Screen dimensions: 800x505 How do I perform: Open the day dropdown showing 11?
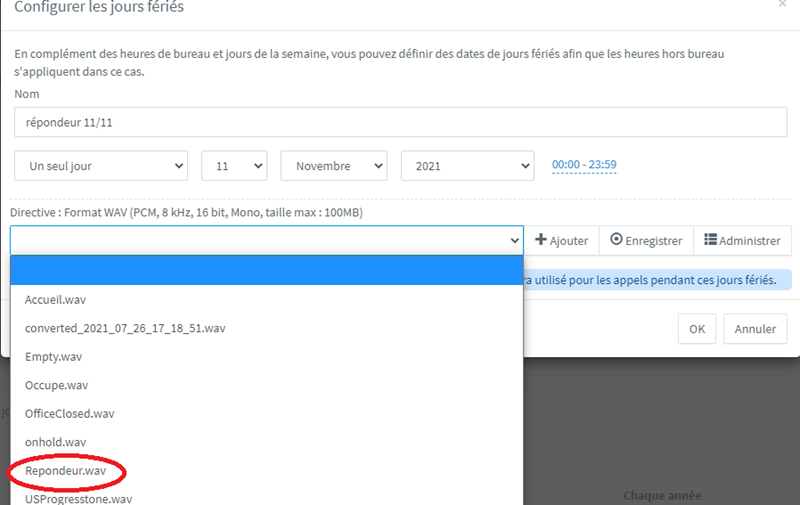(234, 166)
